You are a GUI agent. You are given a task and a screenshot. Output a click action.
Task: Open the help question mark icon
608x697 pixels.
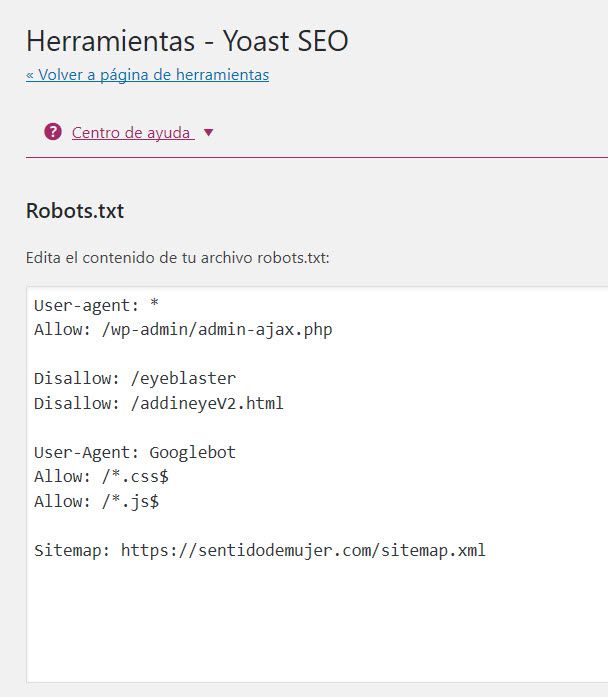pyautogui.click(x=53, y=132)
